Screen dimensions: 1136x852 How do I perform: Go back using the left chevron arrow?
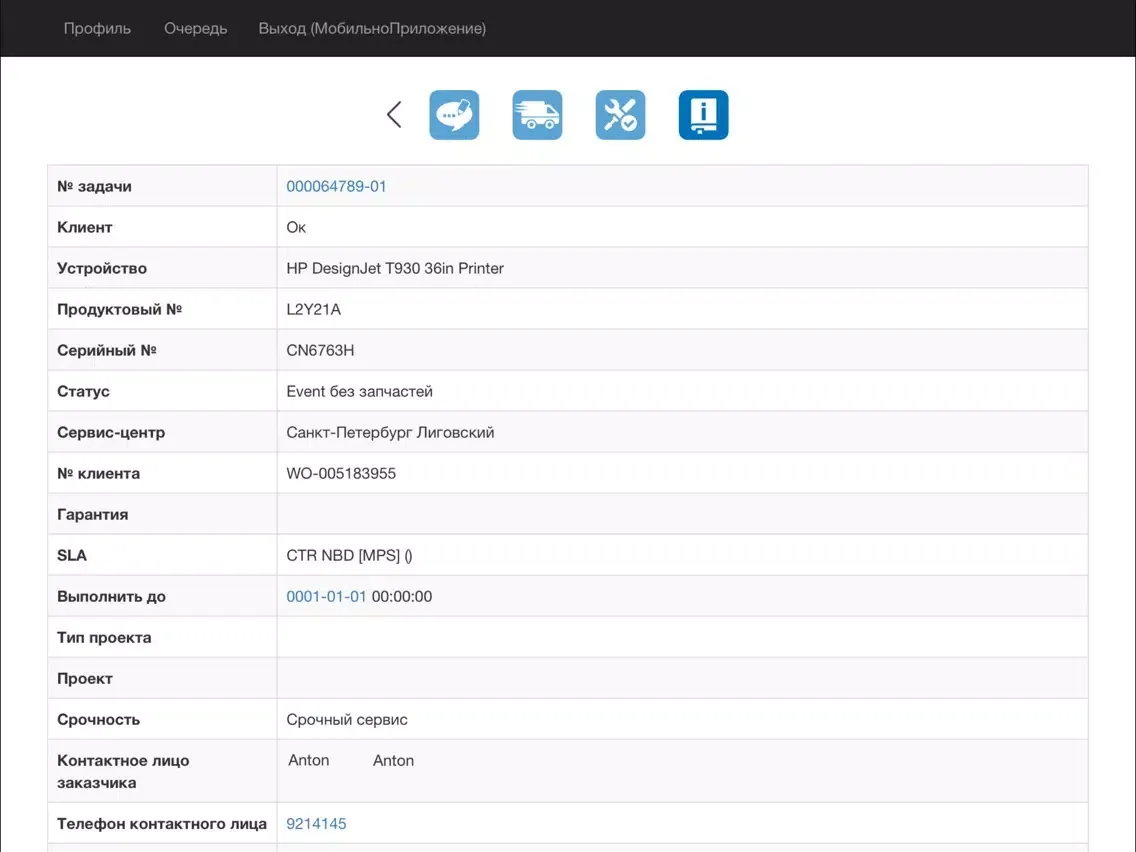click(394, 114)
